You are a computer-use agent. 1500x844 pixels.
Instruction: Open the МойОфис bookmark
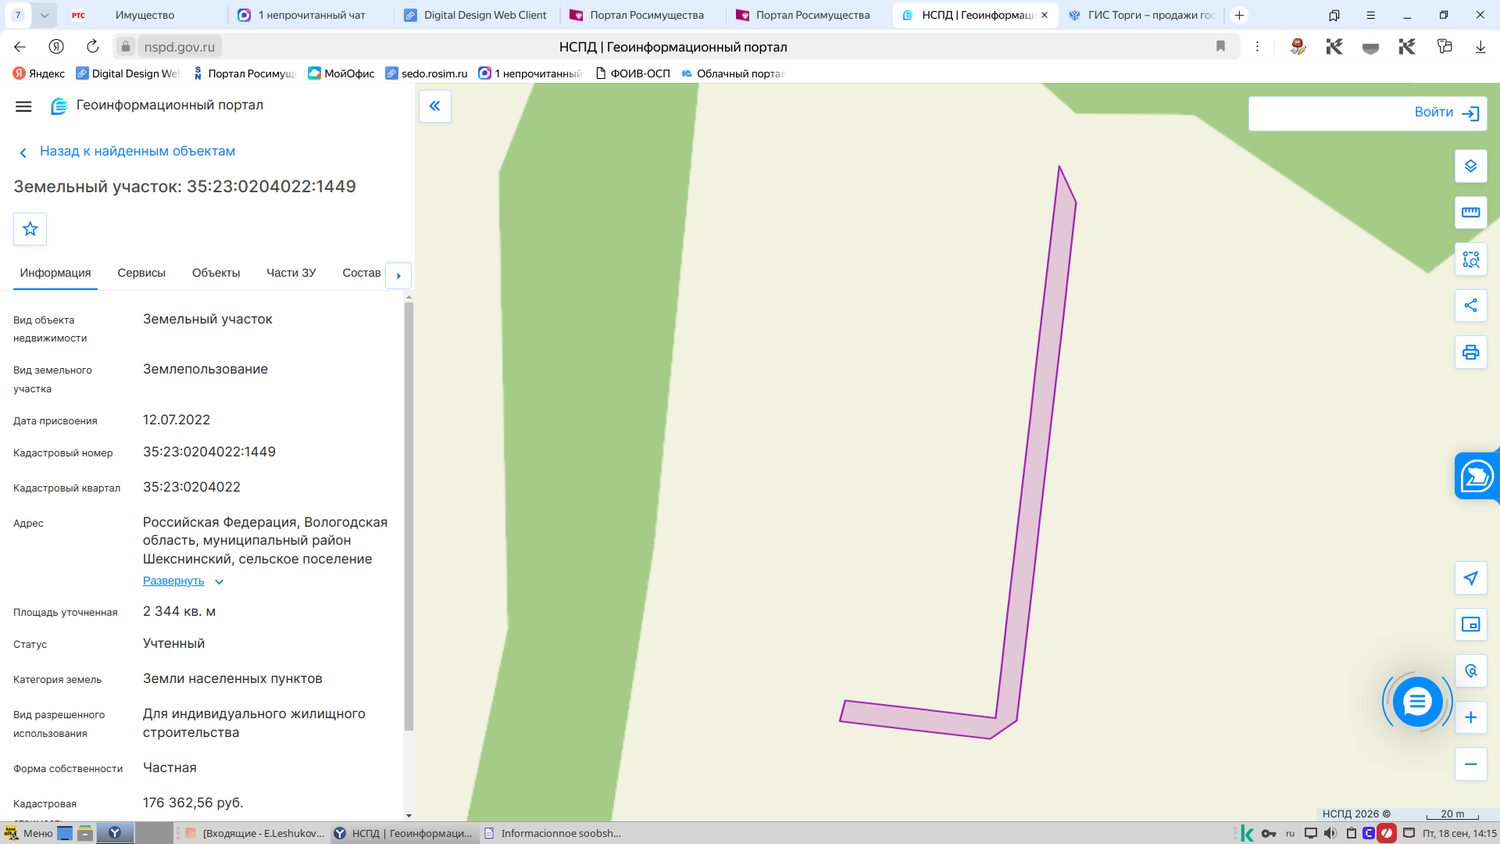[341, 73]
